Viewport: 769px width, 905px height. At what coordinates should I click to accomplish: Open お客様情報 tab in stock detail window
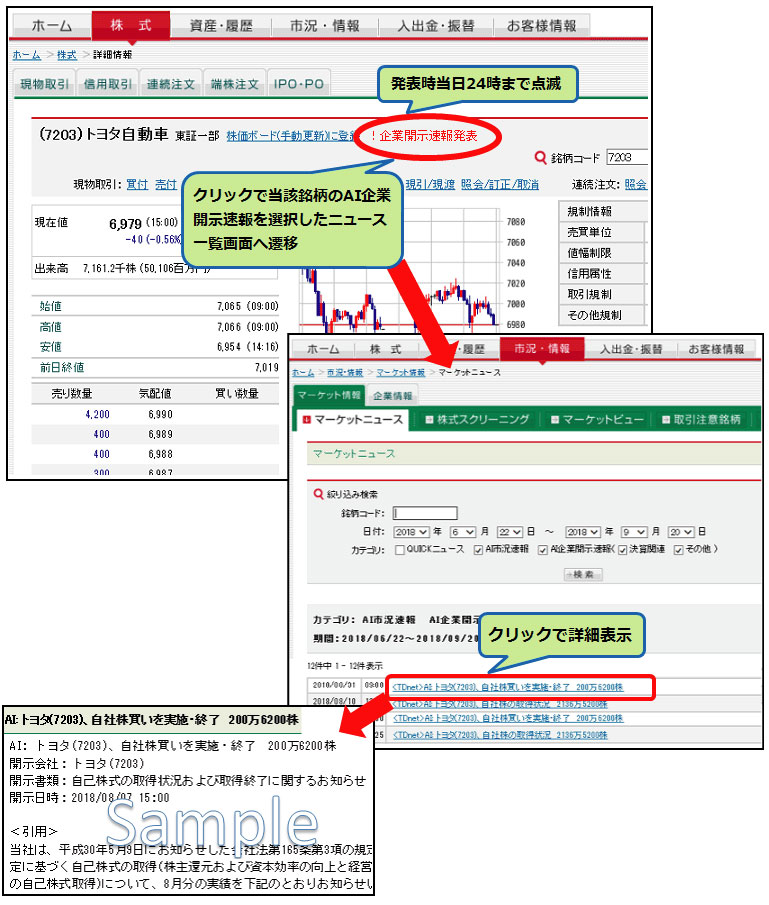tap(542, 25)
